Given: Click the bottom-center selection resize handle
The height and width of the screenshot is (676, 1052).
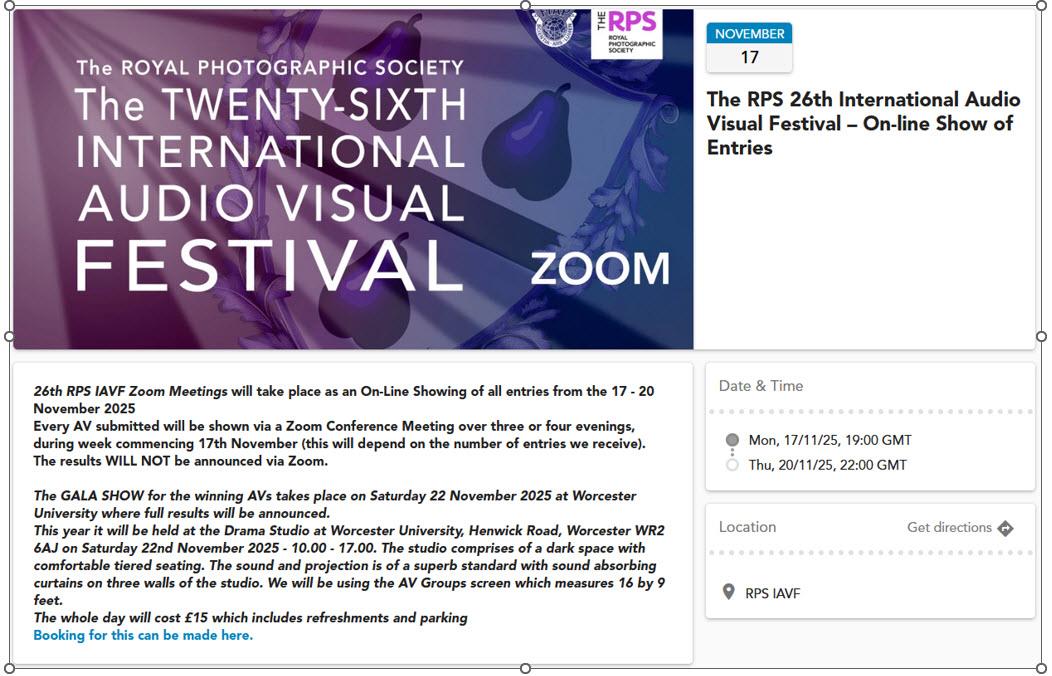Looking at the screenshot, I should (526, 669).
